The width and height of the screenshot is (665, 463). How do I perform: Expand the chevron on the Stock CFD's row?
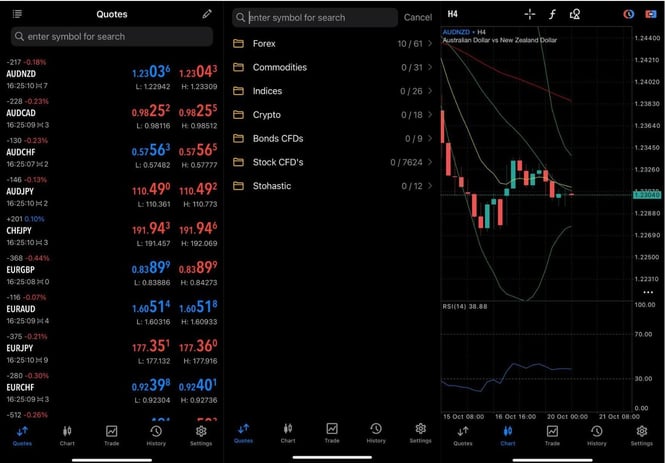click(x=430, y=162)
